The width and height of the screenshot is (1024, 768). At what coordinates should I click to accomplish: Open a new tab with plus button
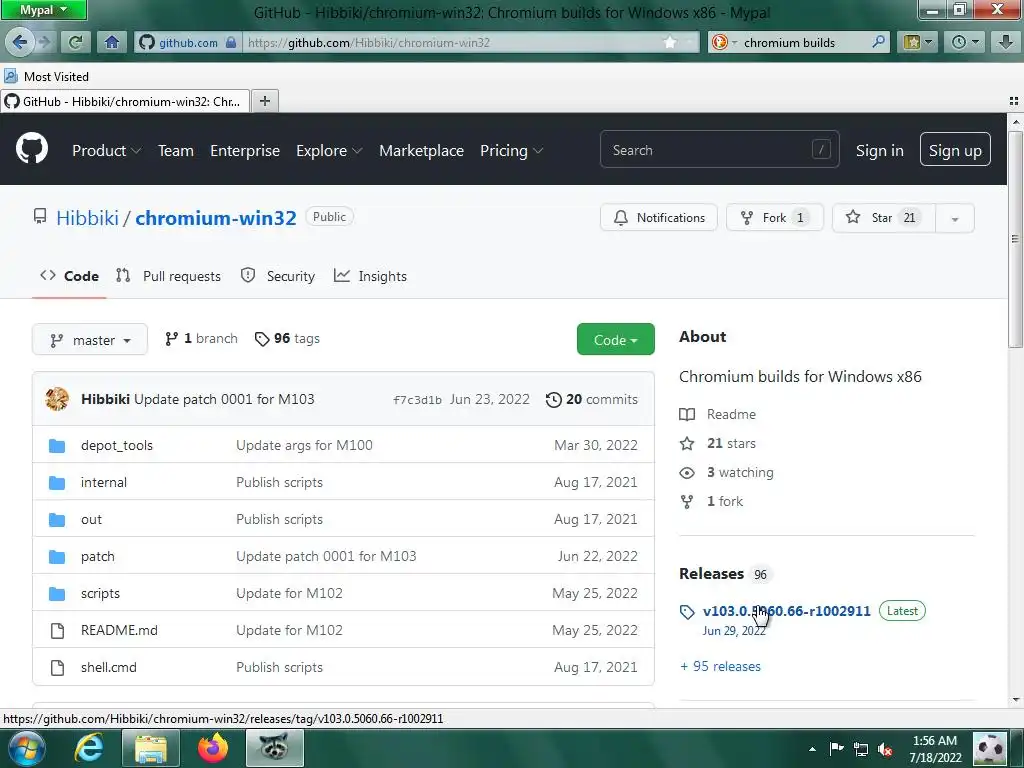tap(264, 101)
